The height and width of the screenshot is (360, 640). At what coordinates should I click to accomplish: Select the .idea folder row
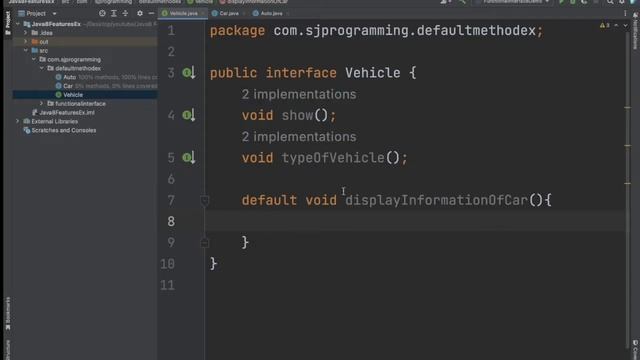85,33
